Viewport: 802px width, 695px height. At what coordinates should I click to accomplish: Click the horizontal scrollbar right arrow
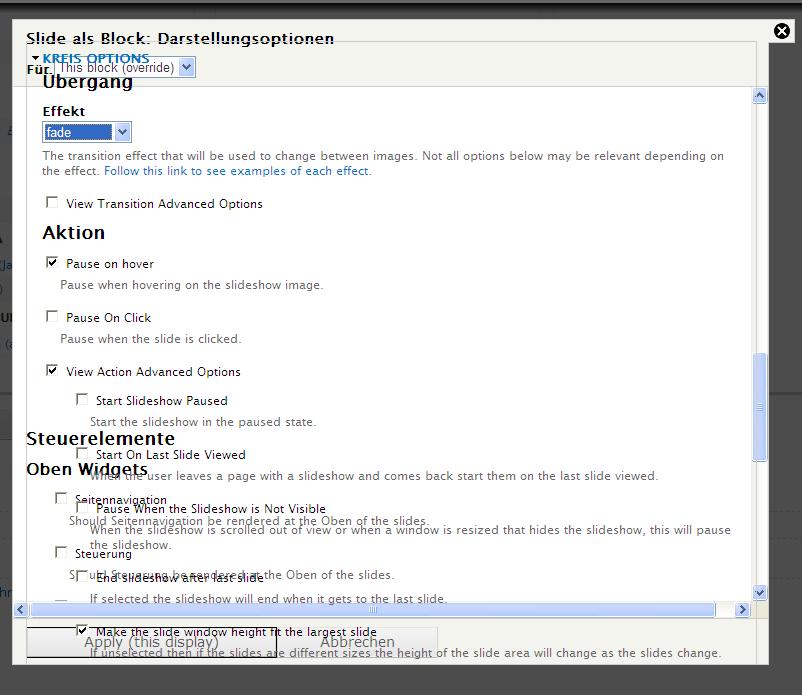tap(742, 609)
